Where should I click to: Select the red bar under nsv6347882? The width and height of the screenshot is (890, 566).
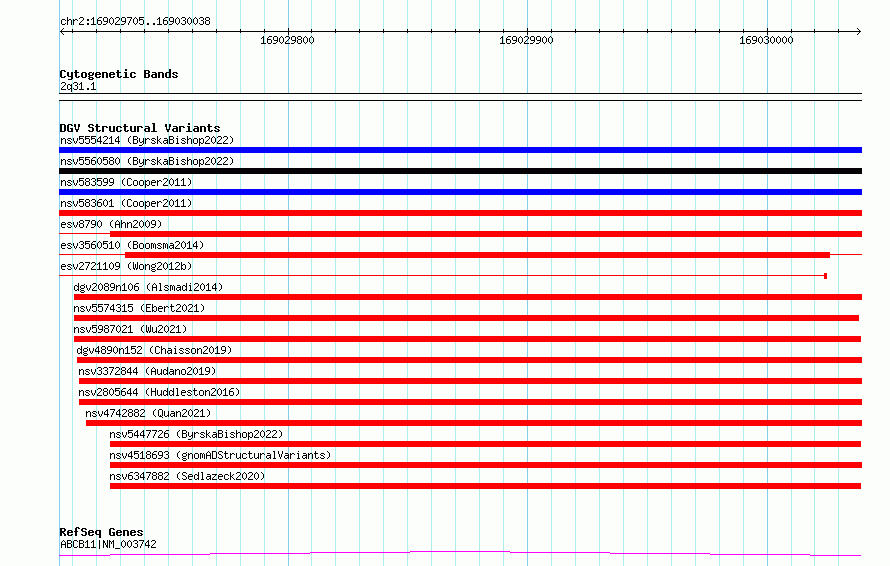click(x=485, y=486)
